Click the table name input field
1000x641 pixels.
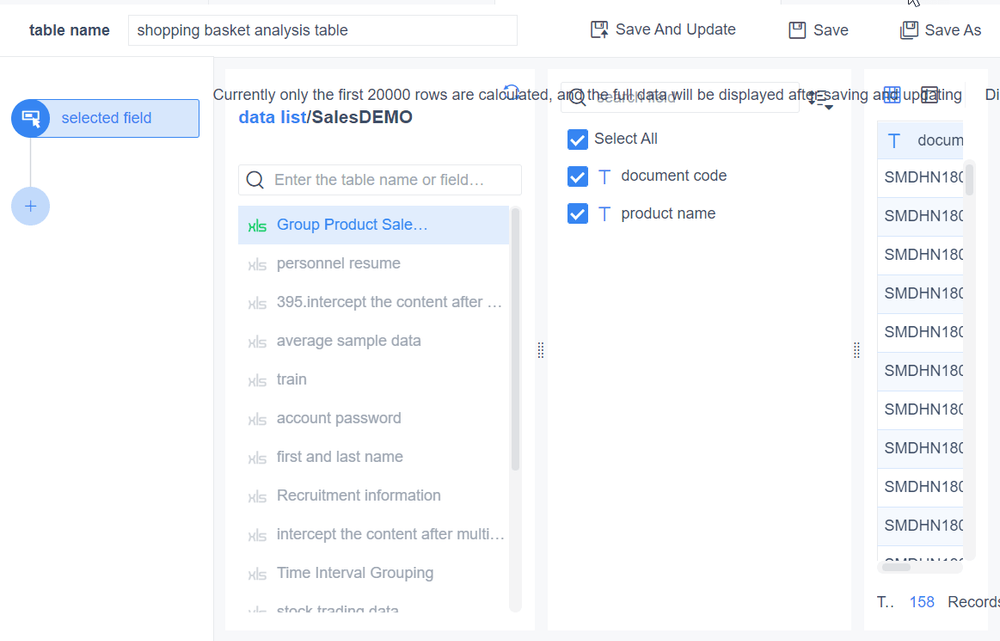tap(322, 30)
